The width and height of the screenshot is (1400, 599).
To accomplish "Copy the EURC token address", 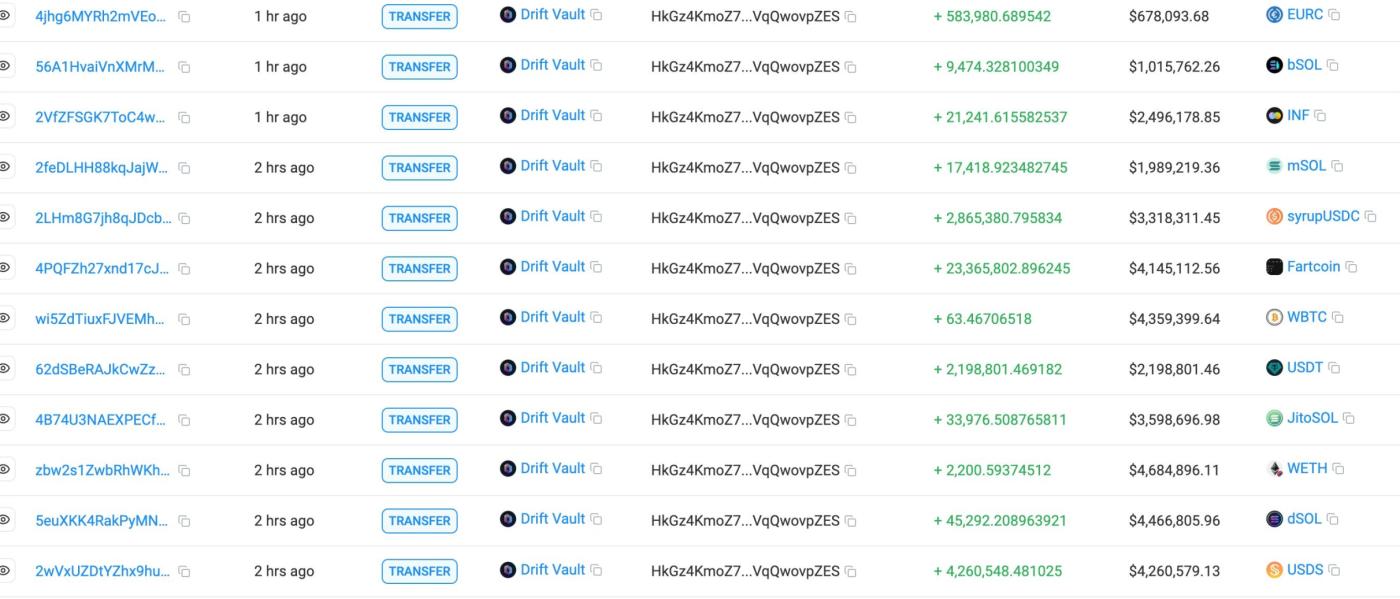I will click(1334, 15).
